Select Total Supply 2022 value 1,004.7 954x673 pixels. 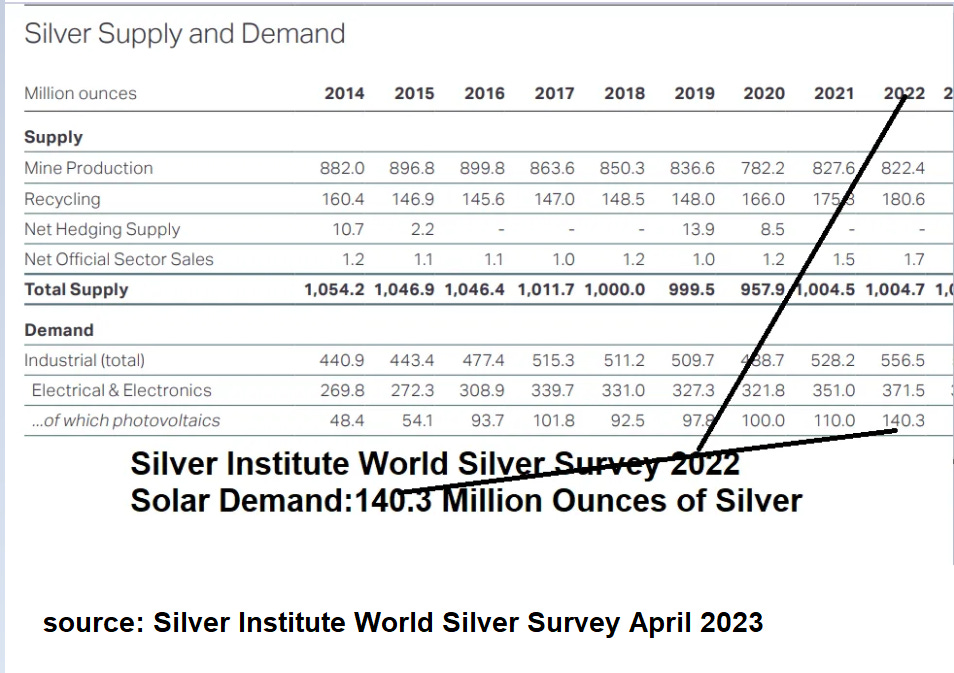click(x=895, y=290)
